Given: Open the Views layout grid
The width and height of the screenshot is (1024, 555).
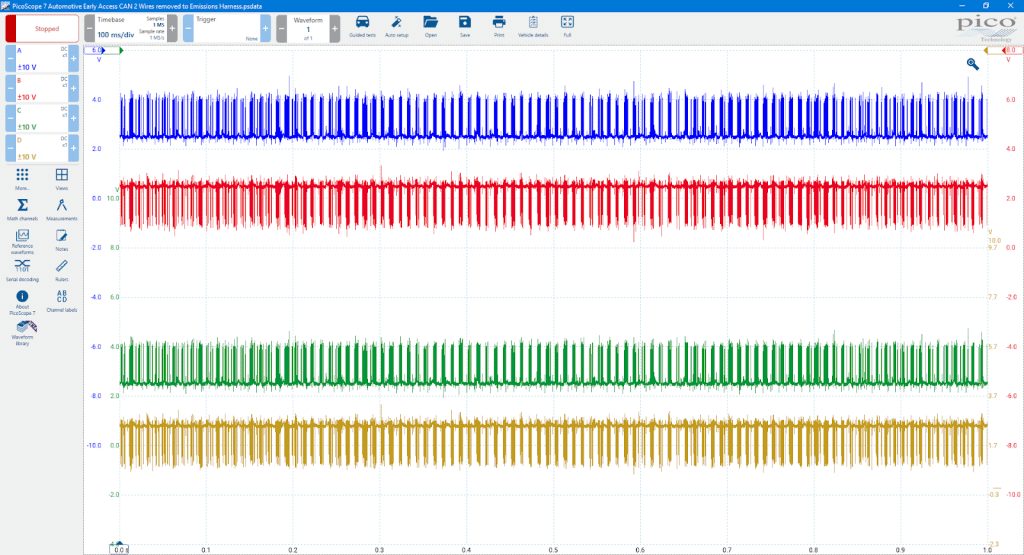Looking at the screenshot, I should click(61, 178).
